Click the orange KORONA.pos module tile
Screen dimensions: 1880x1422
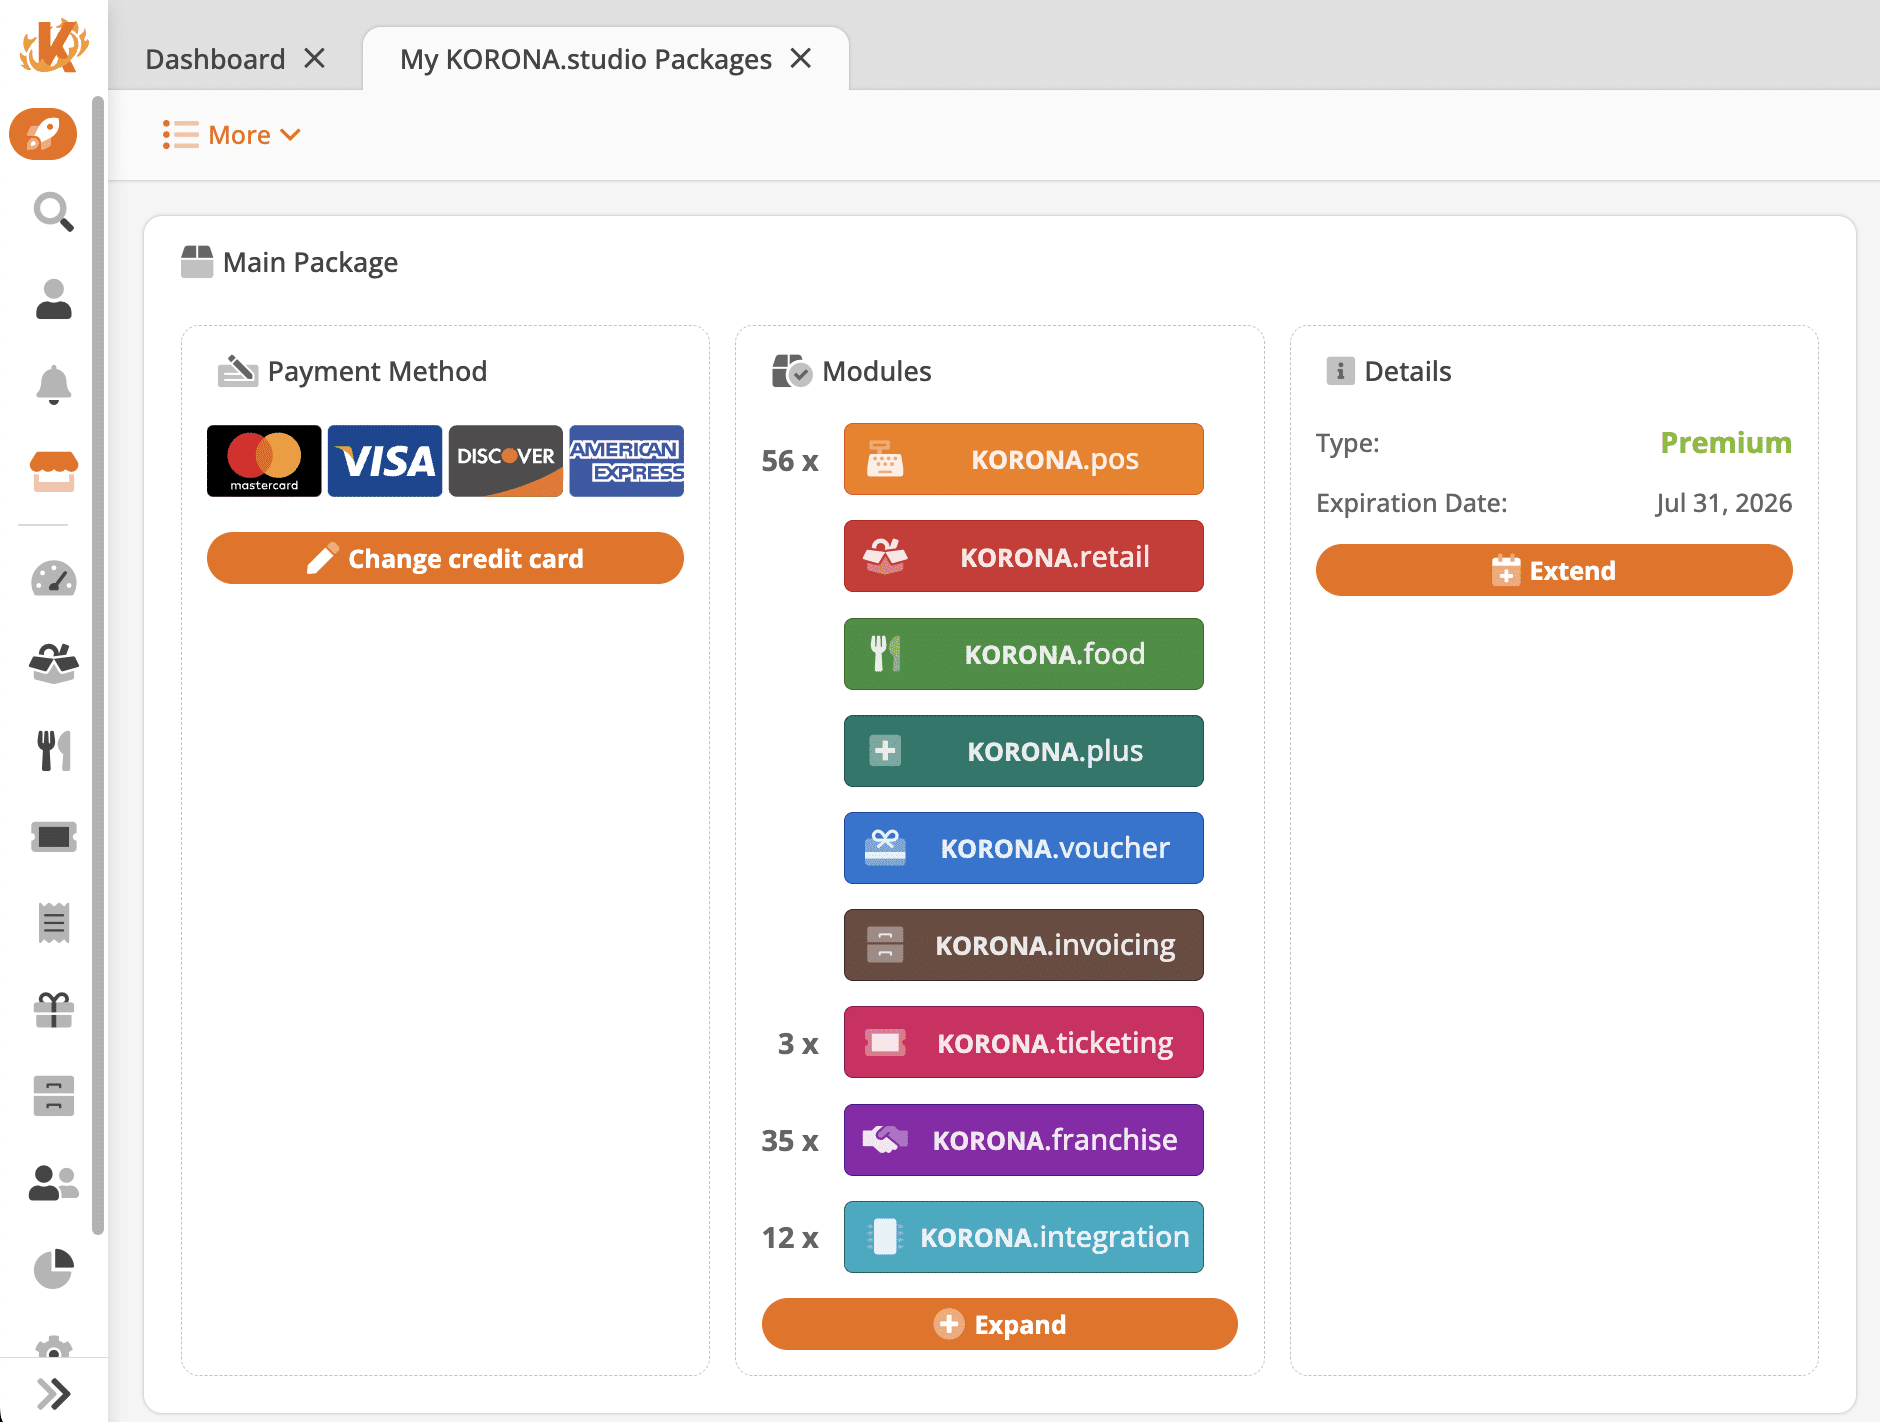(1023, 459)
